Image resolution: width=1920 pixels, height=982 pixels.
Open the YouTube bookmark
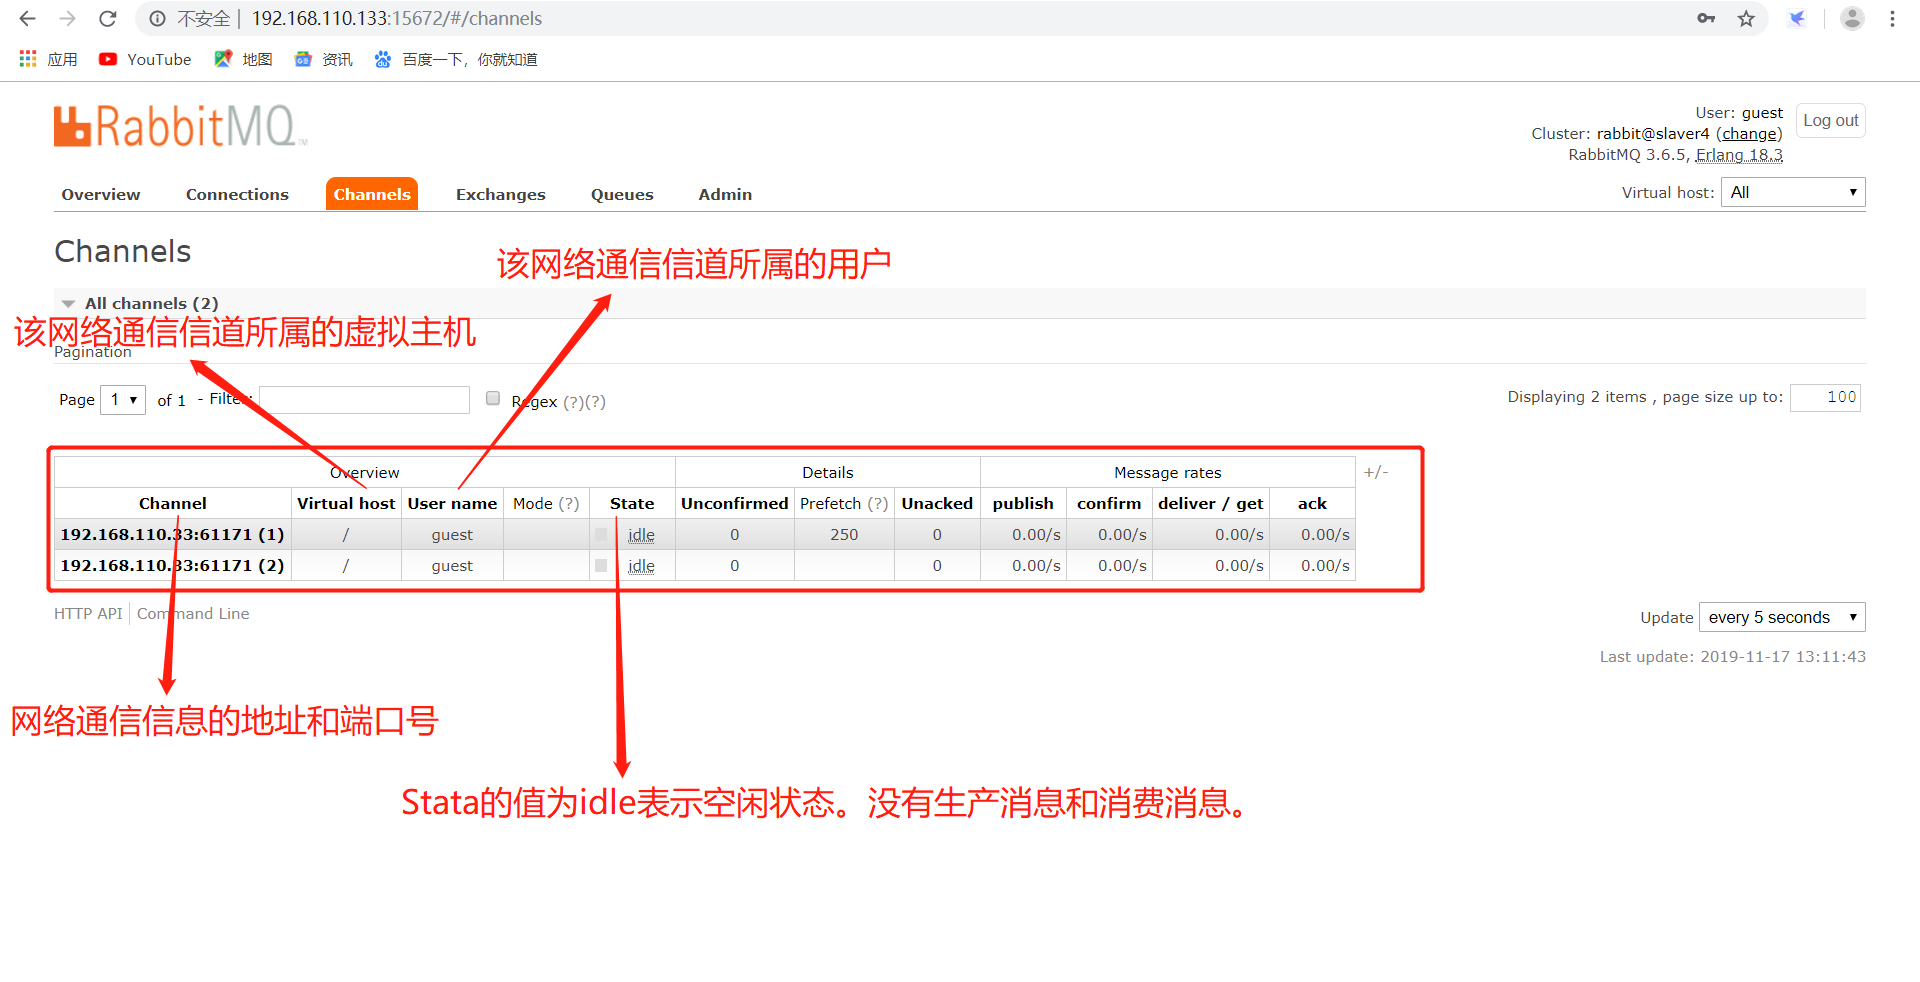click(x=145, y=59)
